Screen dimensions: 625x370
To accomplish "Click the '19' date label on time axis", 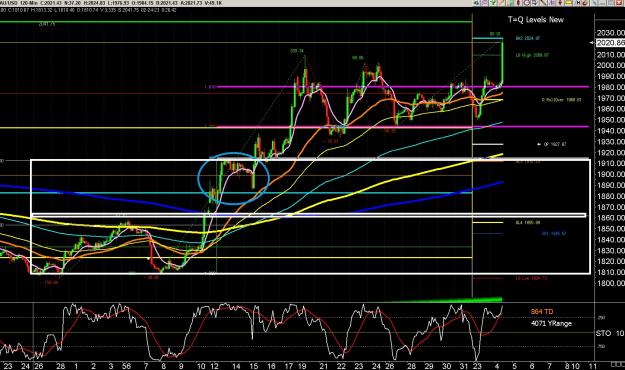I will pos(302,366).
